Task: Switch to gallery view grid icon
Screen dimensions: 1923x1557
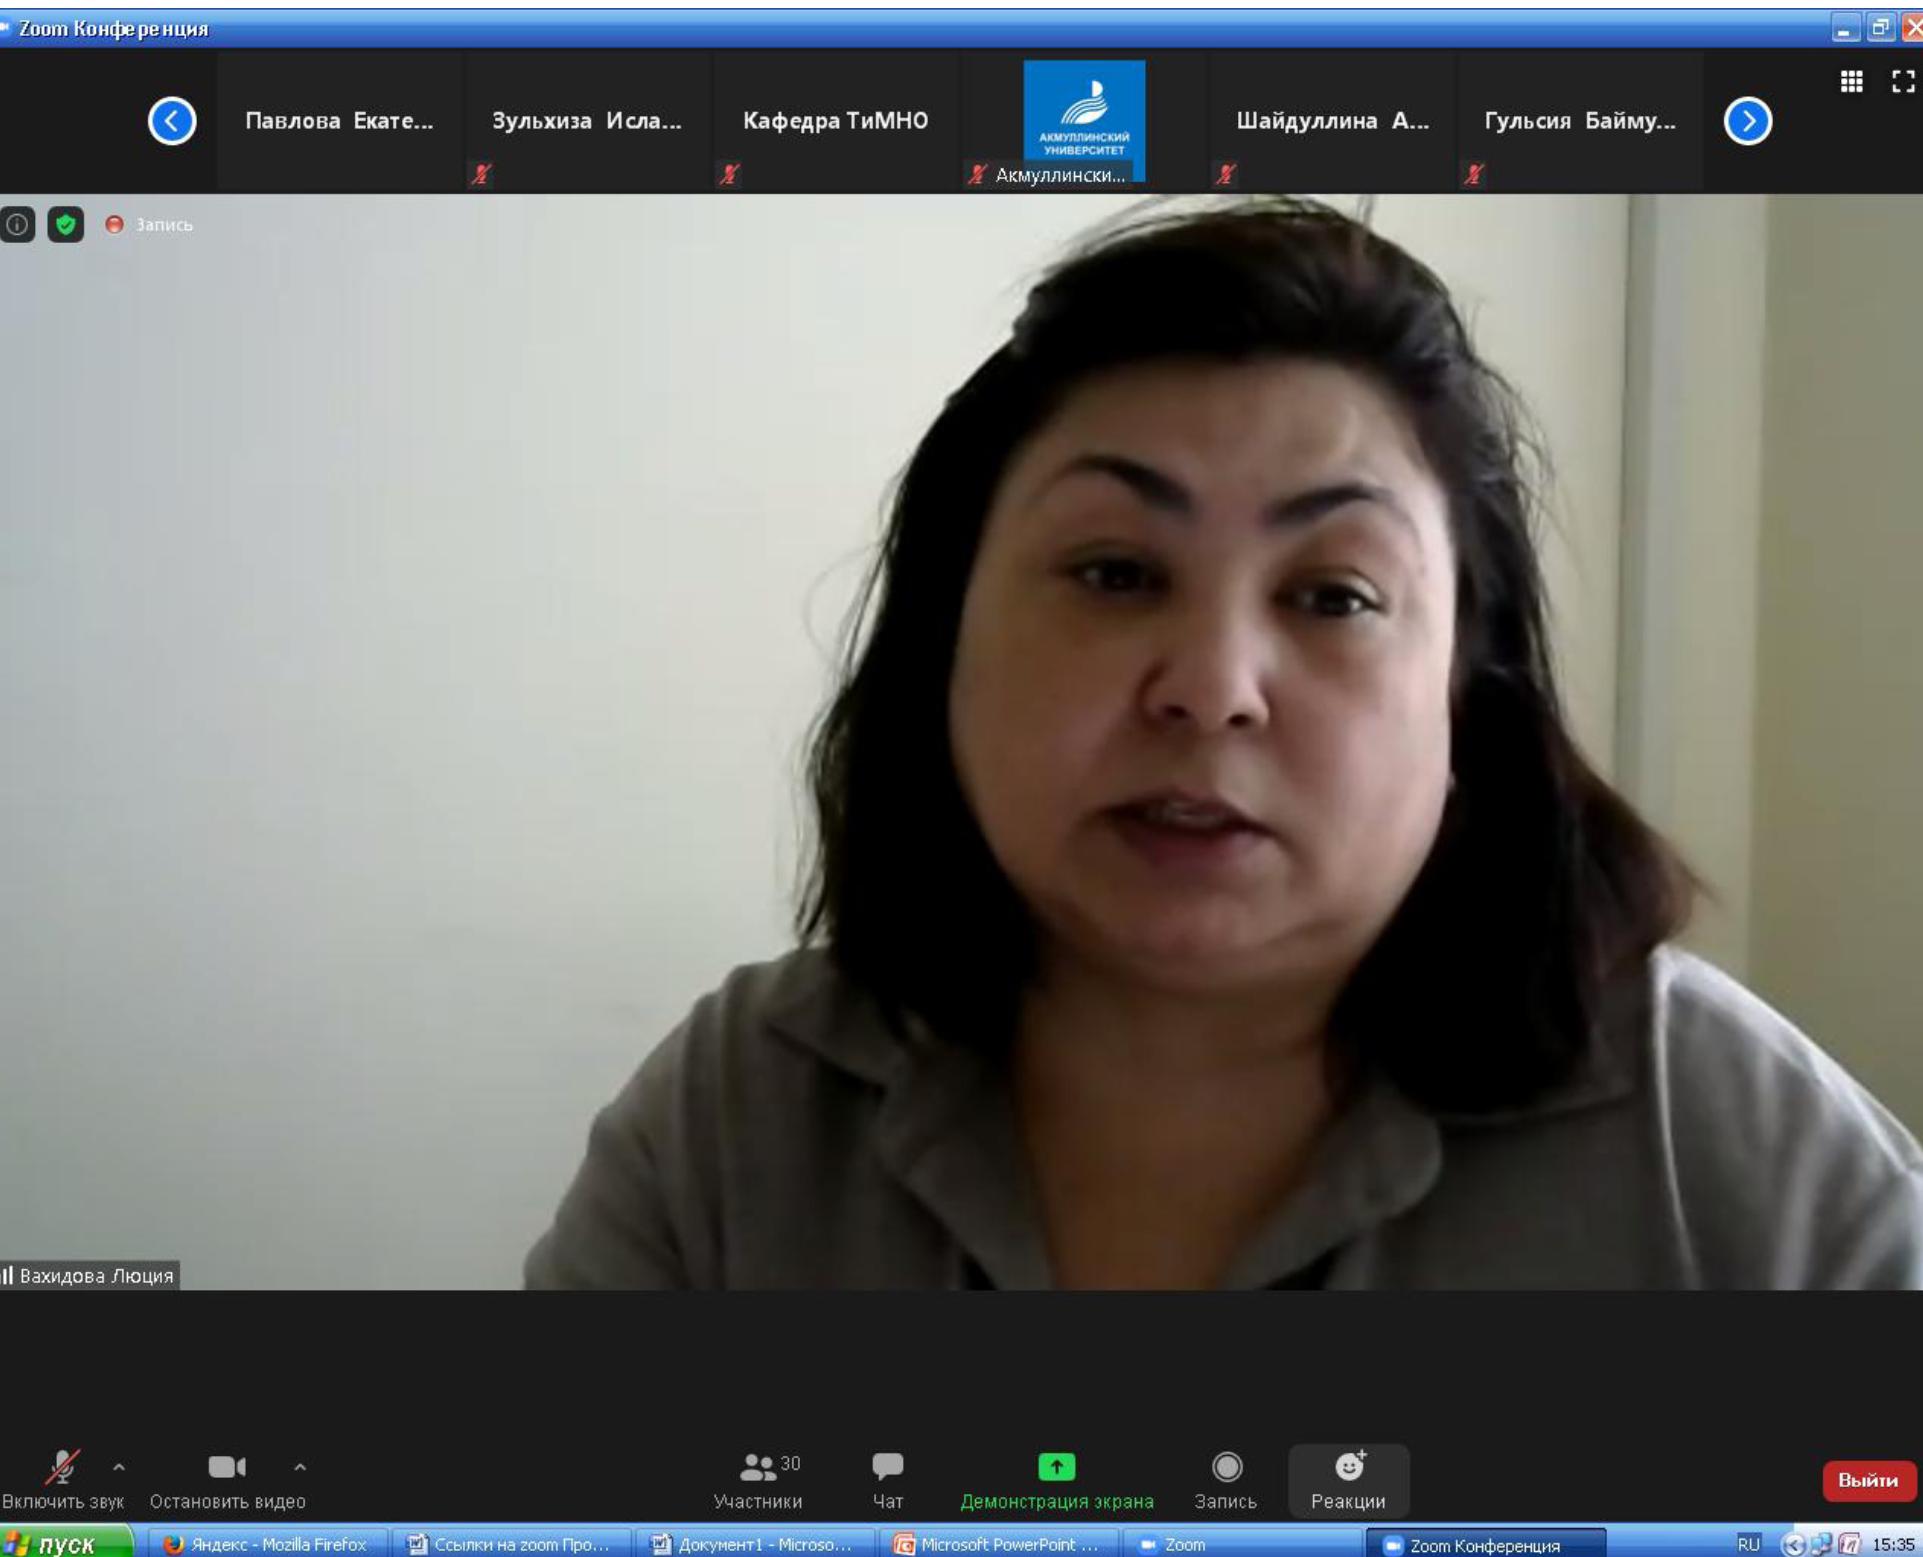Action: (x=1851, y=82)
